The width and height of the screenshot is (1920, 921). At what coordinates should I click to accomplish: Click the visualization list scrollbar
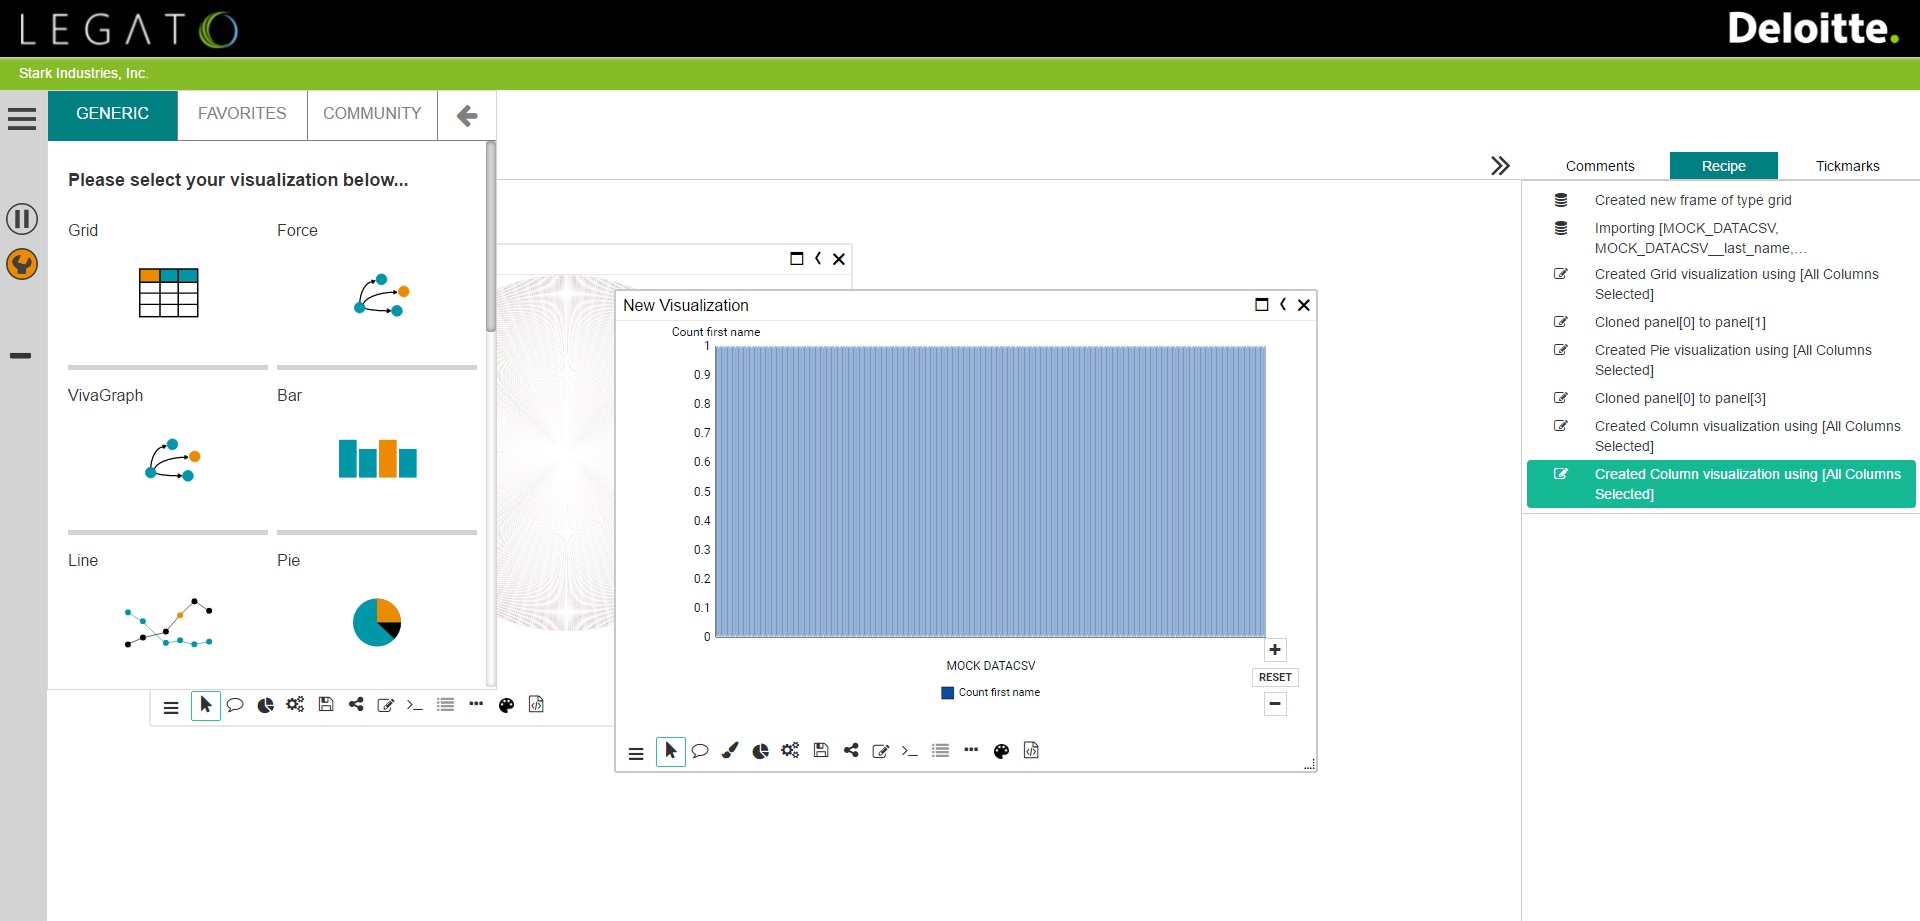(x=491, y=236)
